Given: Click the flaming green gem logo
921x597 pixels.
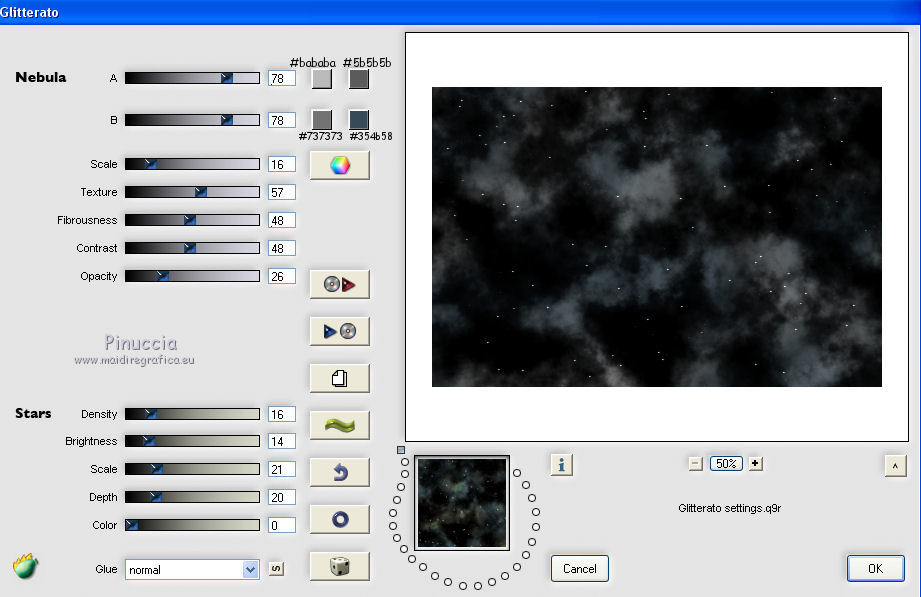Looking at the screenshot, I should (25, 566).
